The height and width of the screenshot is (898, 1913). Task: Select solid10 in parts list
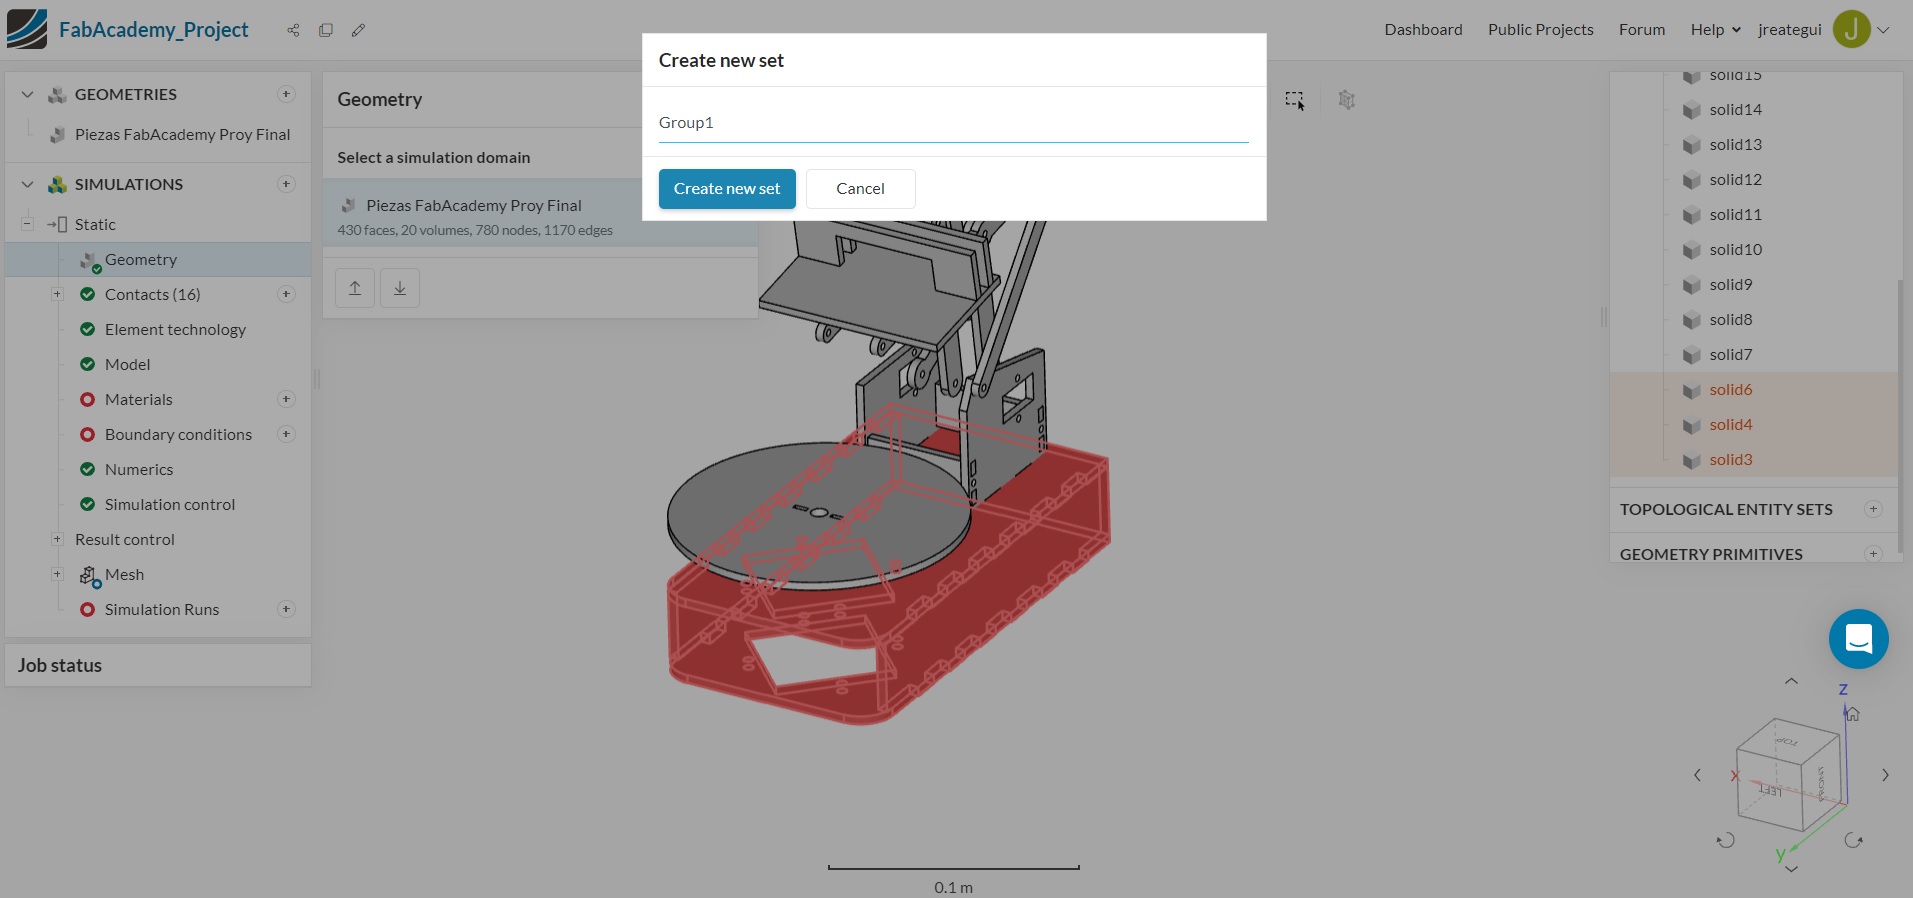(x=1735, y=249)
